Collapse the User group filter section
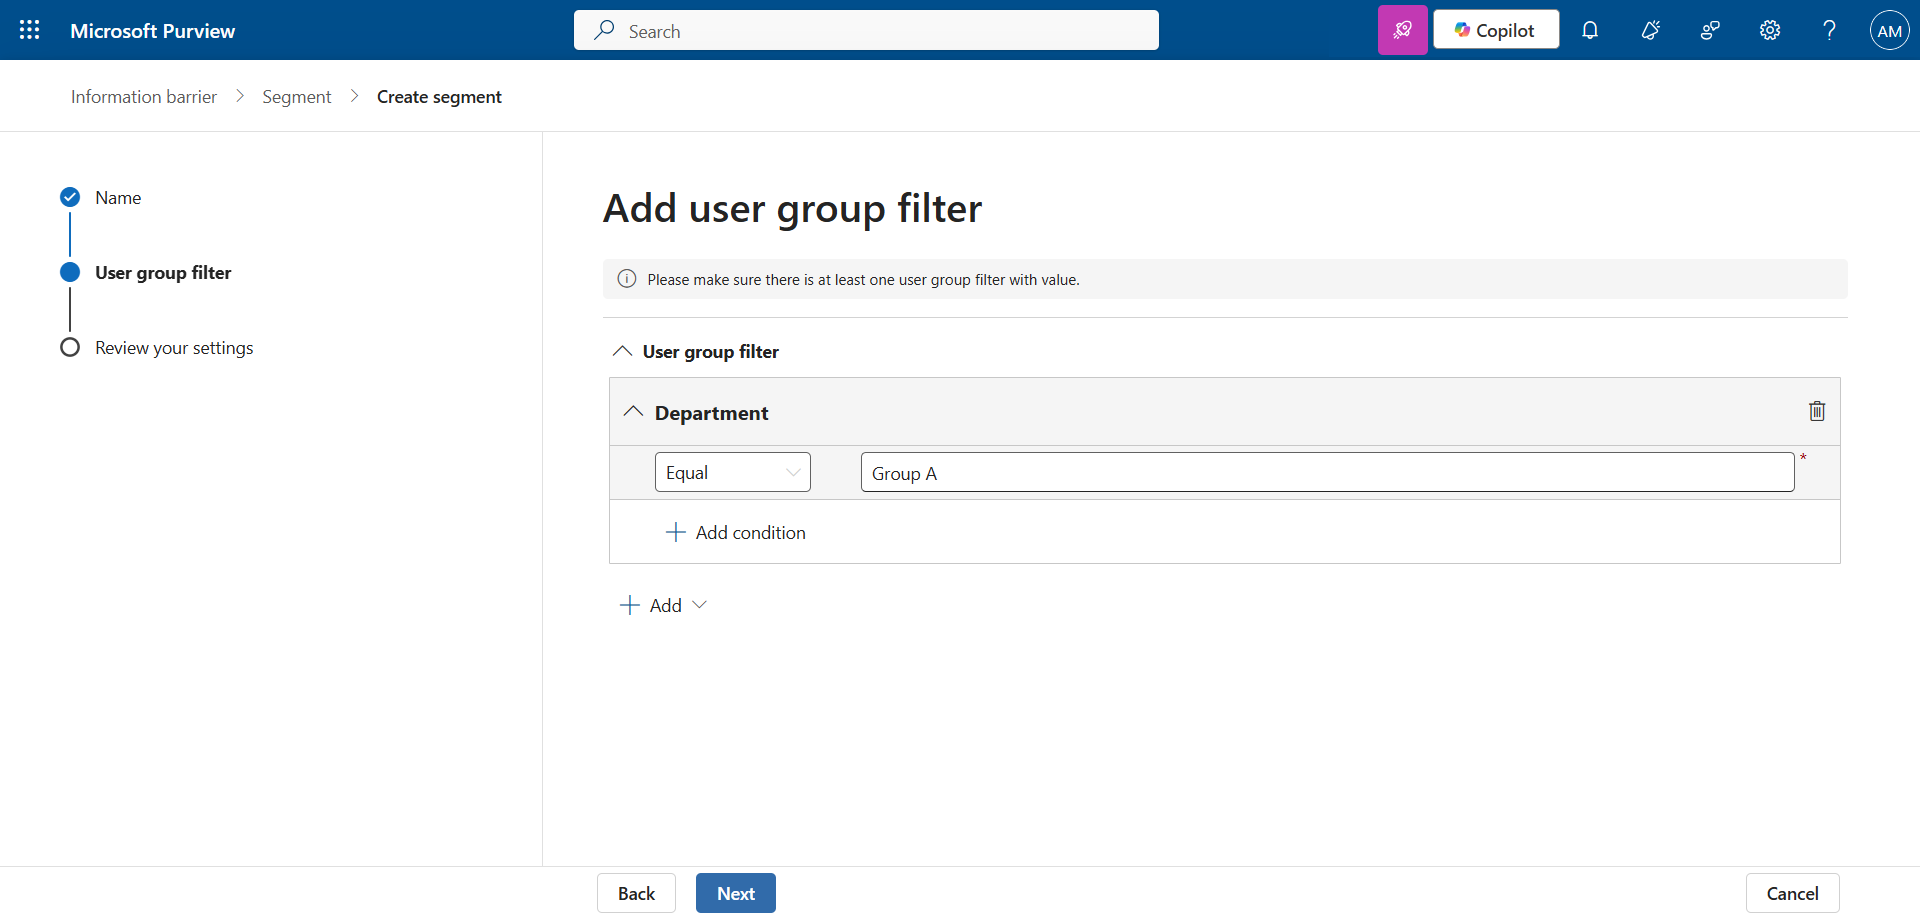Image resolution: width=1920 pixels, height=919 pixels. click(622, 351)
